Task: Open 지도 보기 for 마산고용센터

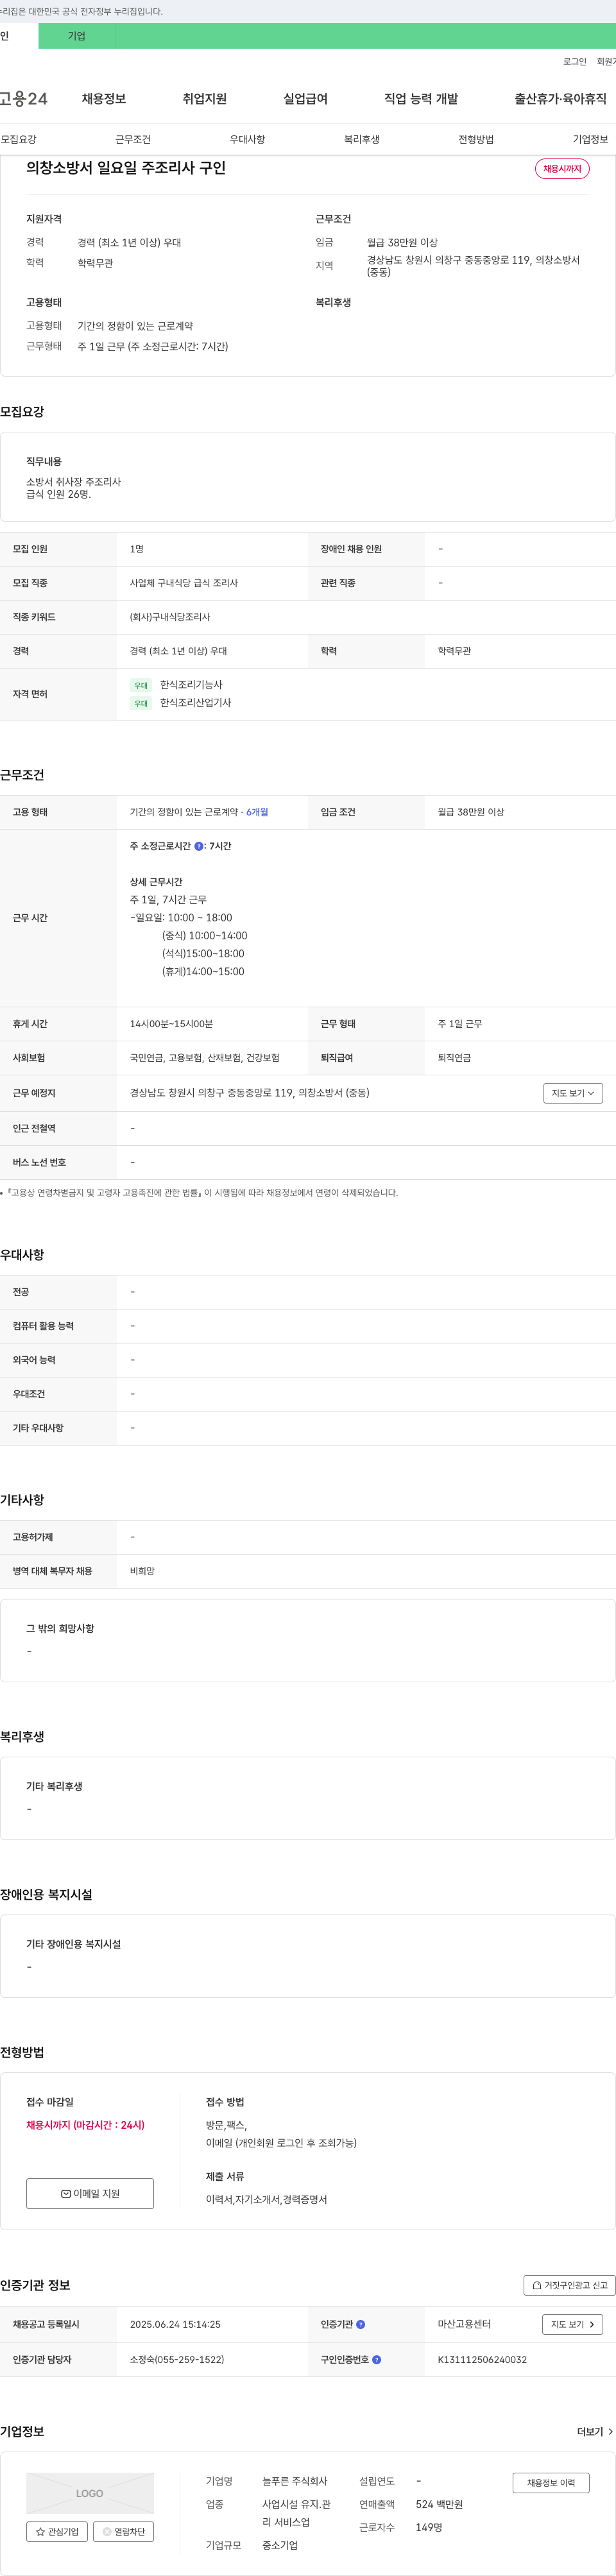Action: pyautogui.click(x=573, y=2324)
